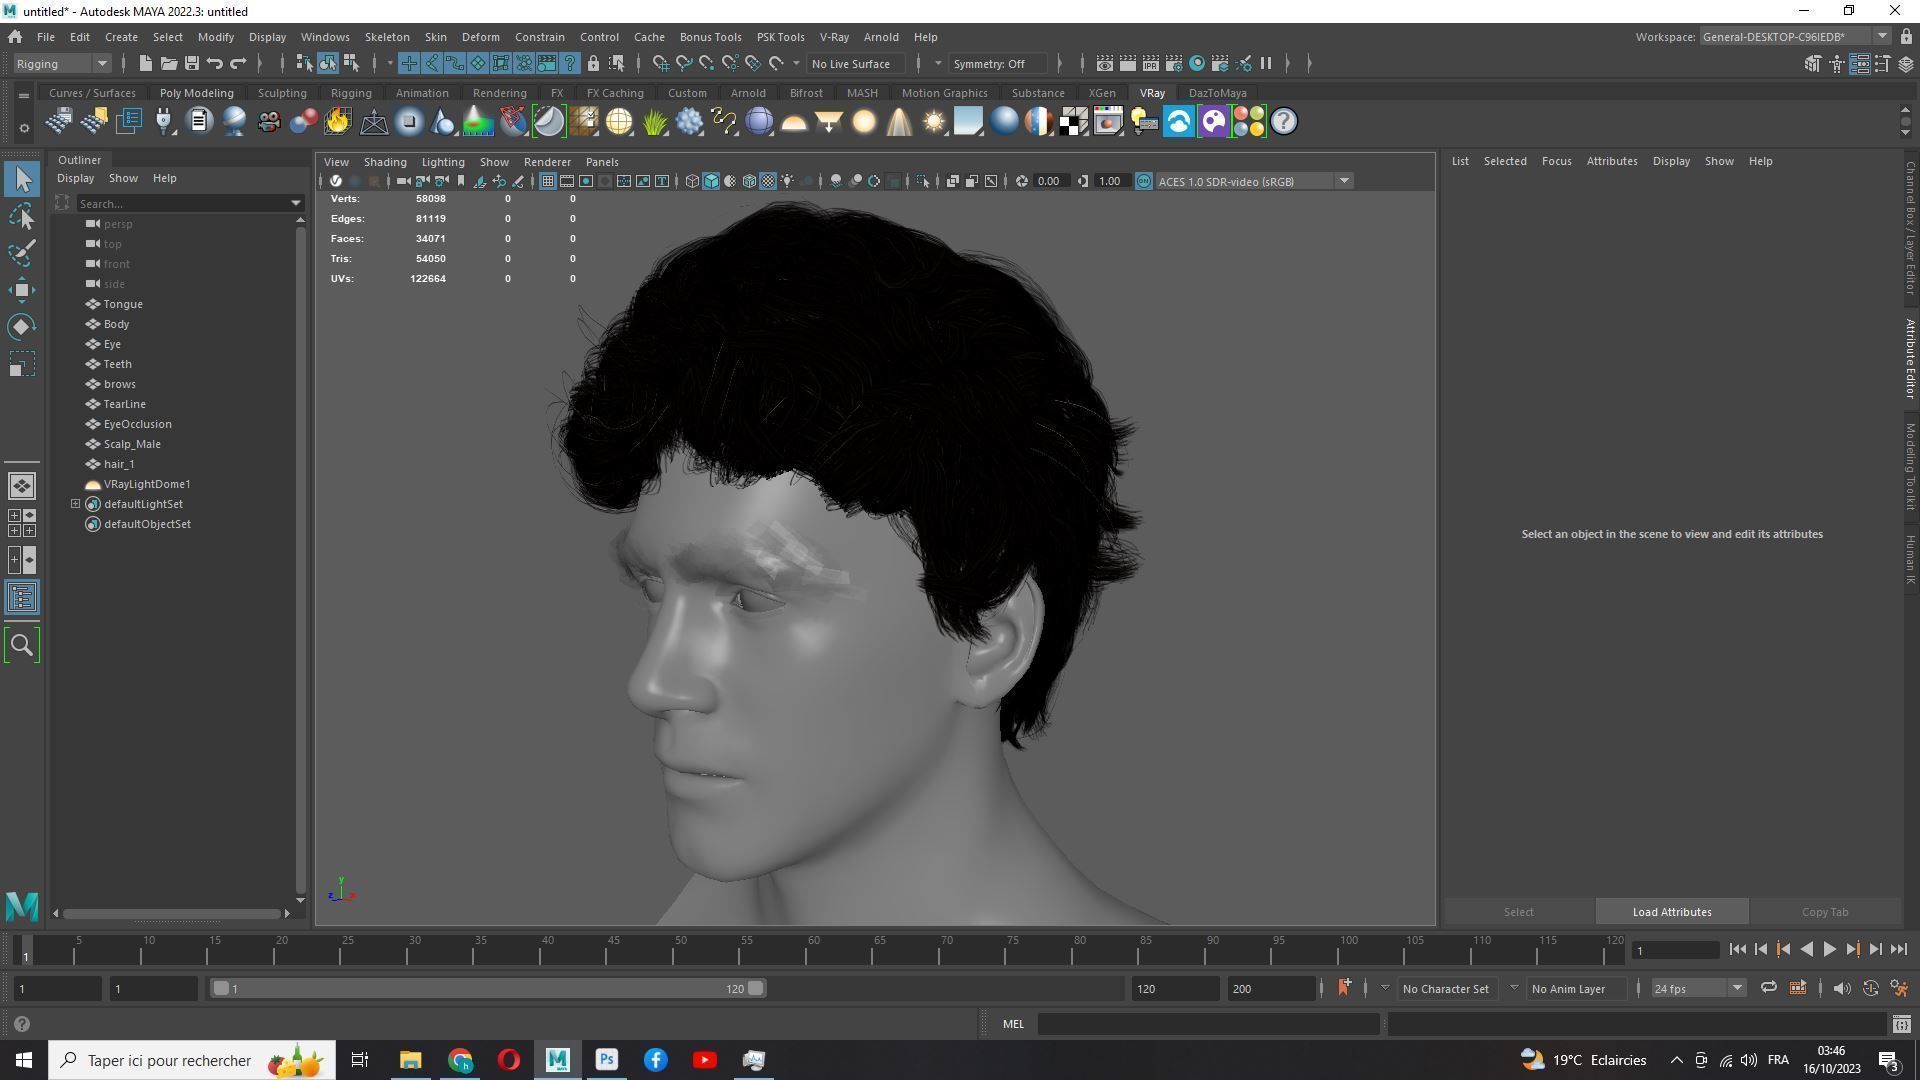This screenshot has width=1920, height=1080.
Task: Click the play forwards button
Action: [1830, 950]
